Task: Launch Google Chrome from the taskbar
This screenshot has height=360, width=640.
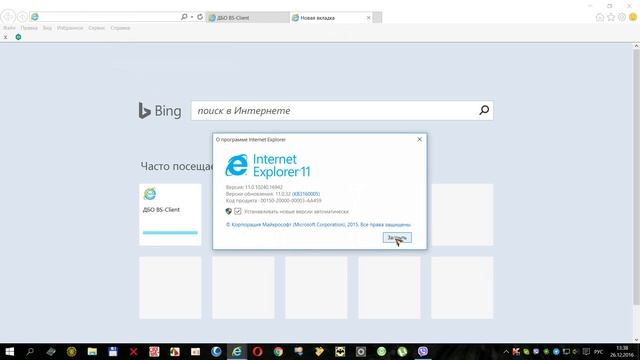Action: 278,351
